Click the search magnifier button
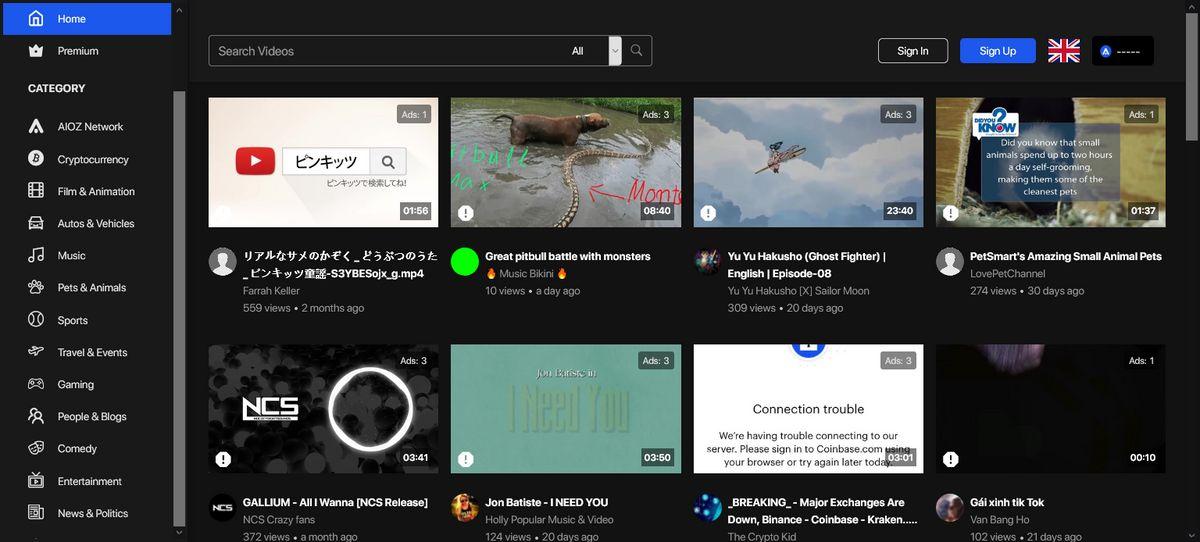This screenshot has height=542, width=1200. (637, 51)
